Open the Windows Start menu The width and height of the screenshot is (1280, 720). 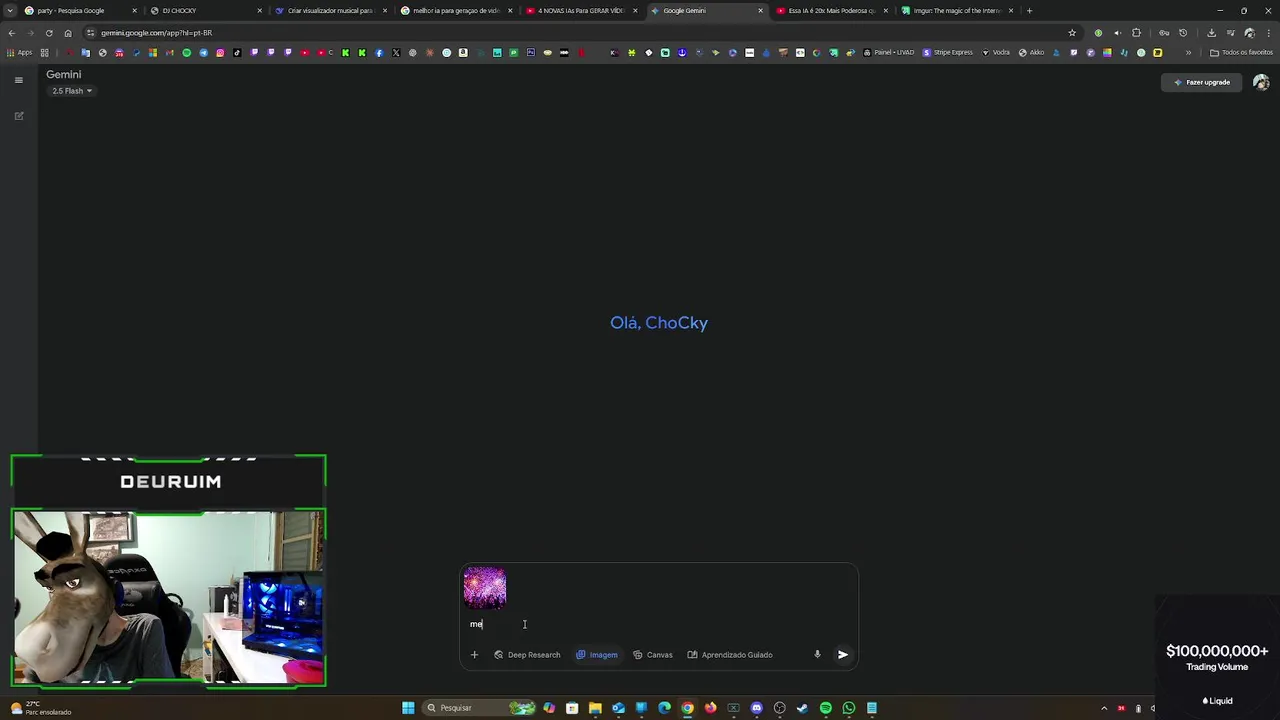pos(408,708)
